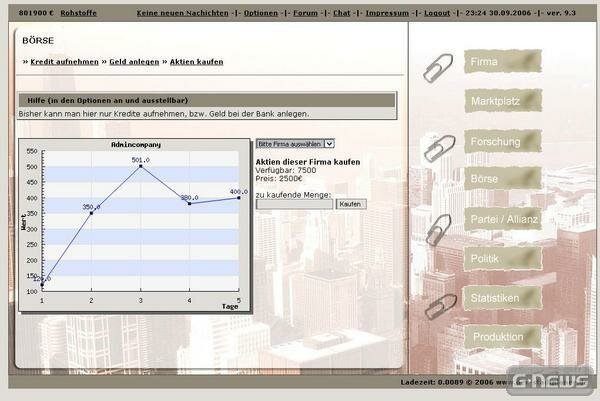Open the Chat link
This screenshot has height=401, width=600.
tap(342, 13)
